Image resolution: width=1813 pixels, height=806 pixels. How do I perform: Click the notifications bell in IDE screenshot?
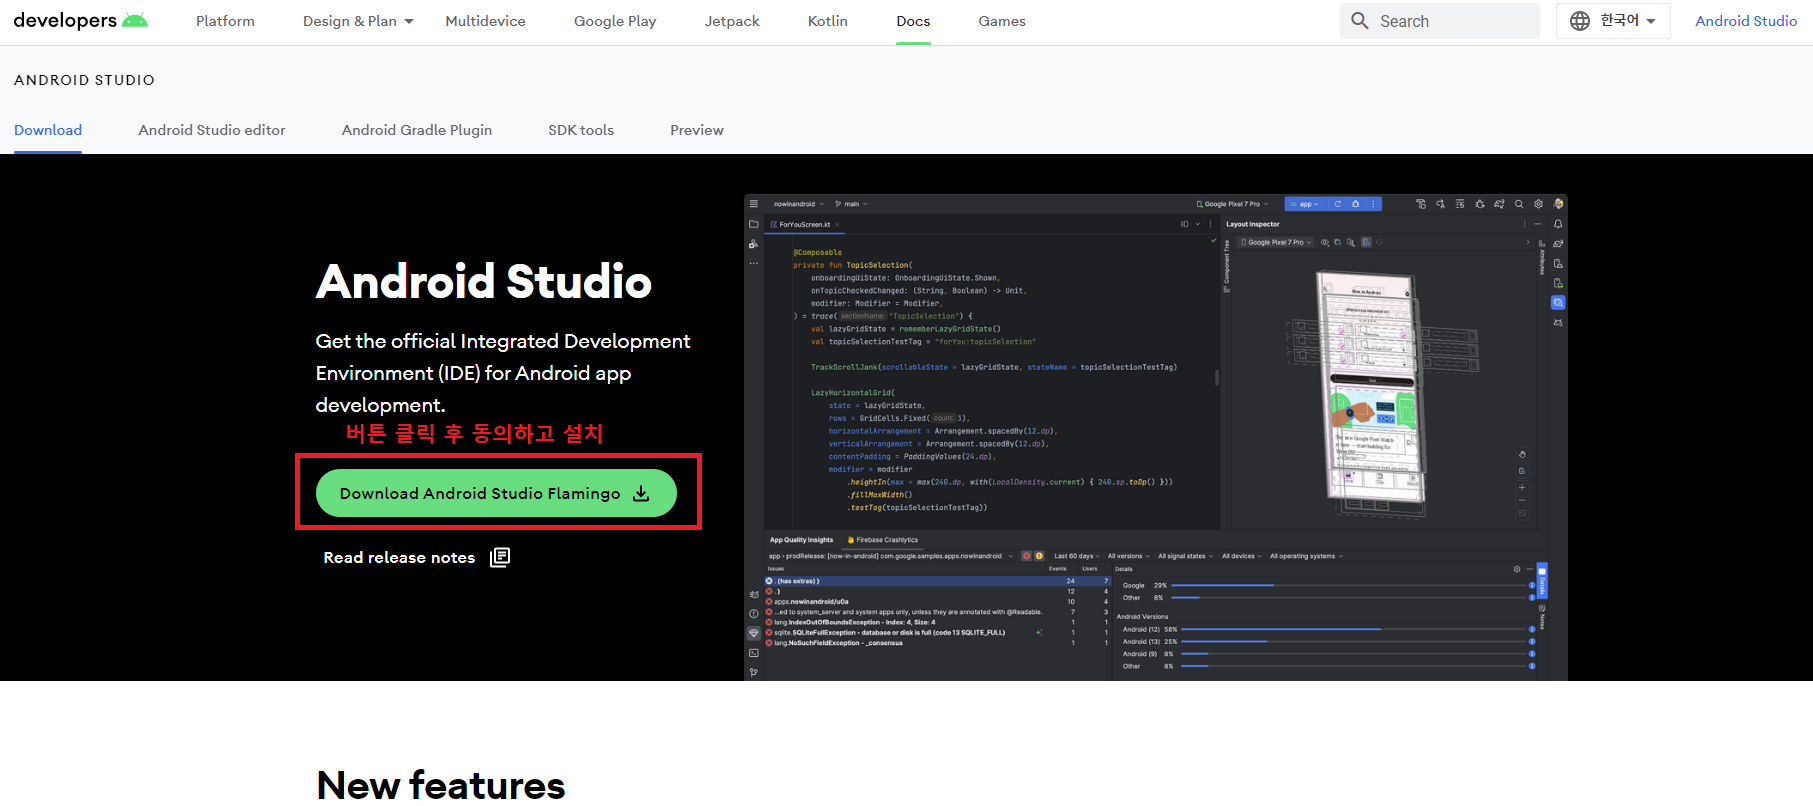pos(1558,224)
